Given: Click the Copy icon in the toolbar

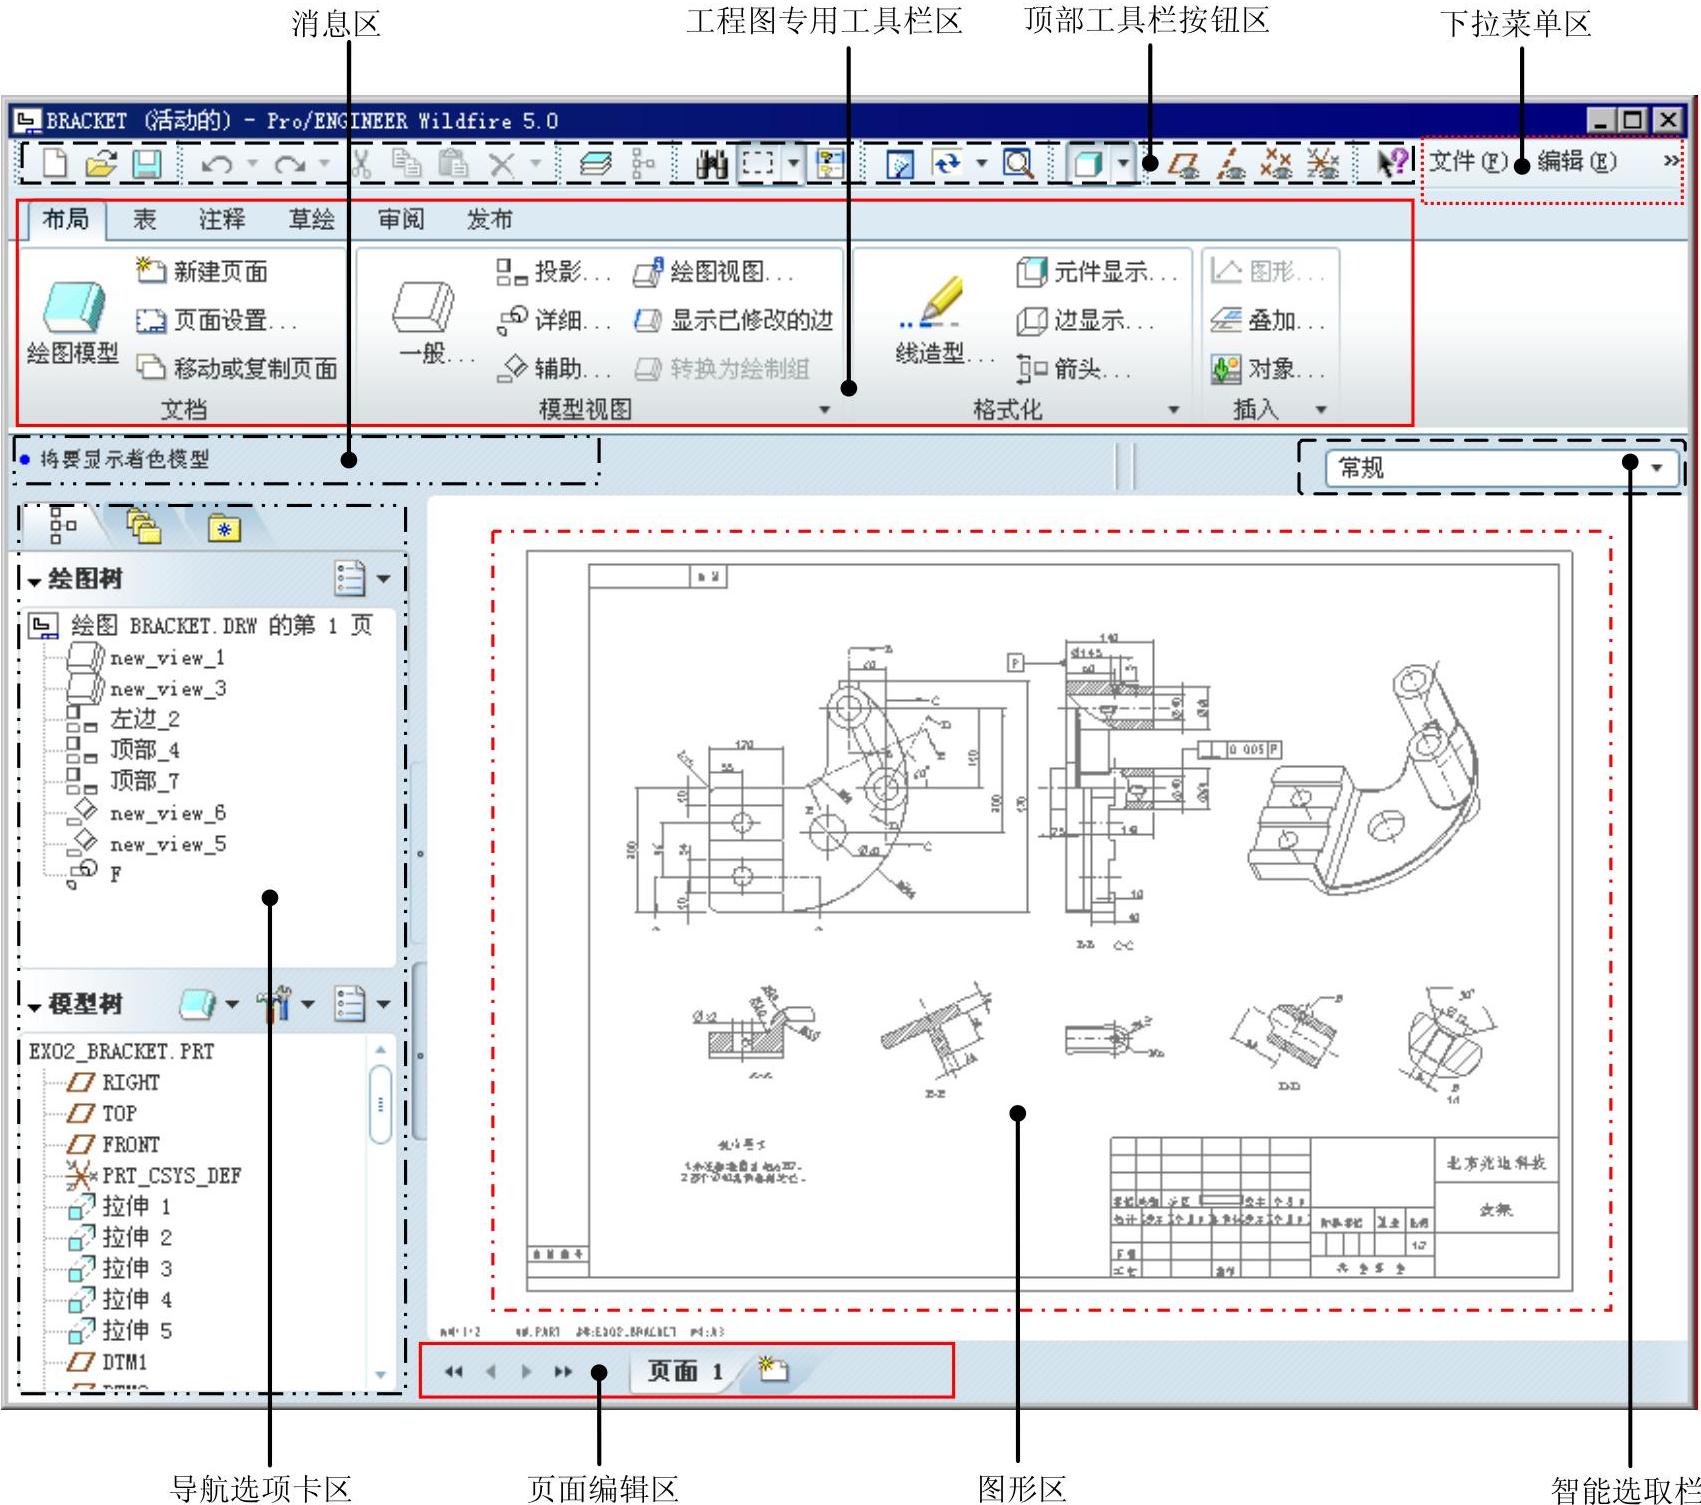Looking at the screenshot, I should pyautogui.click(x=406, y=163).
